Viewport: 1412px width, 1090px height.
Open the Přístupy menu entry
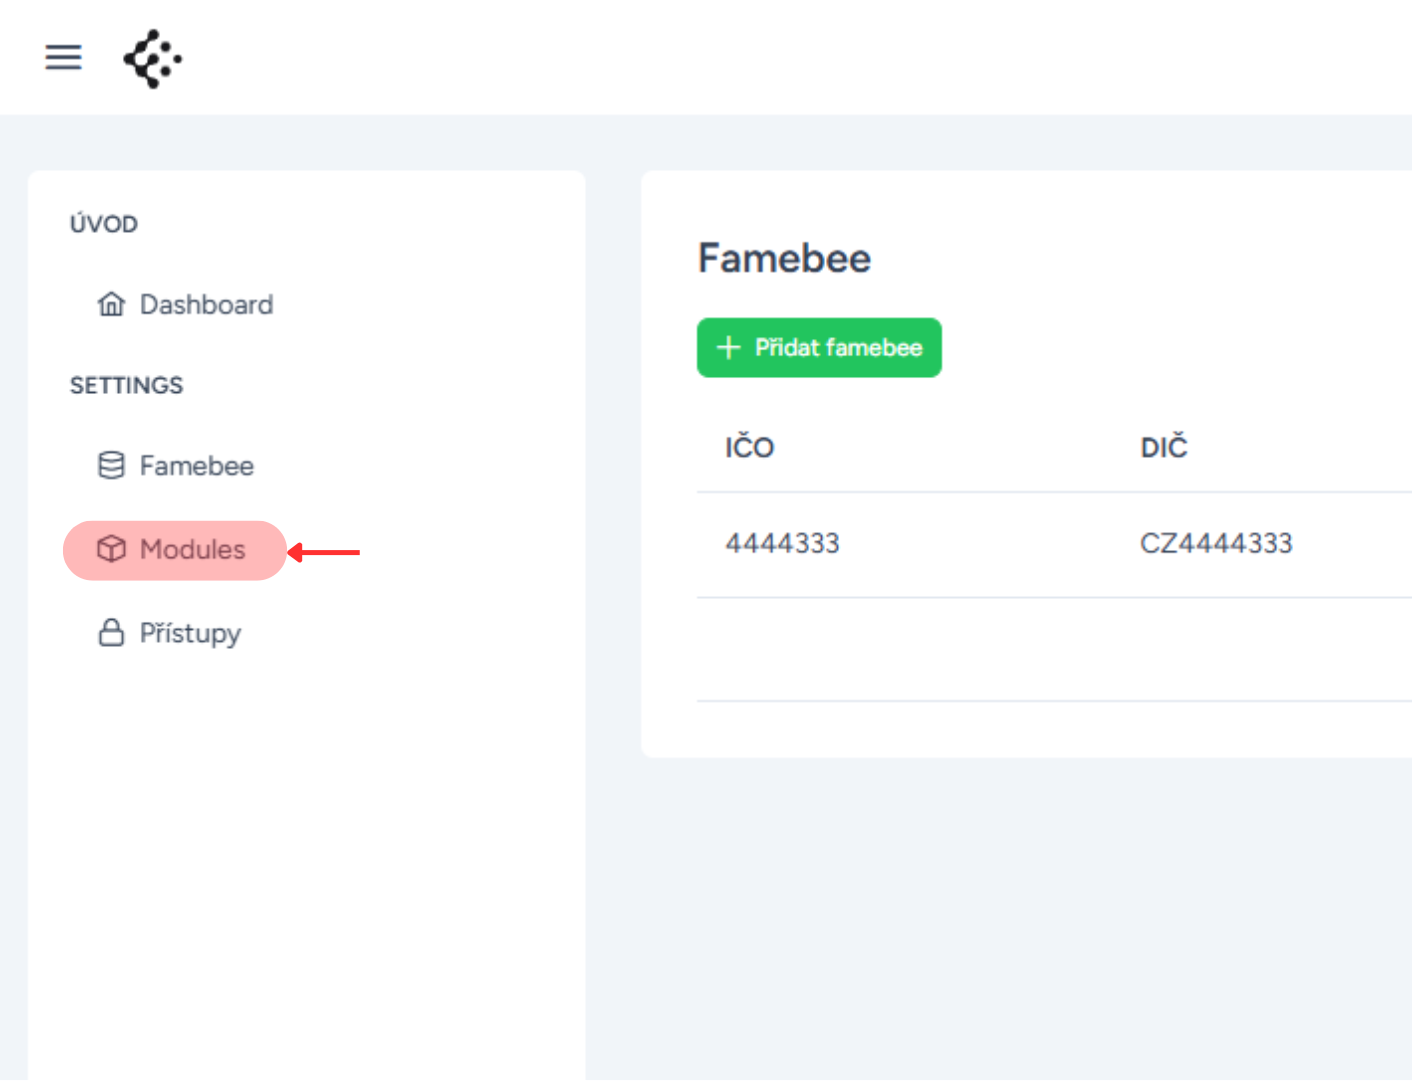[170, 633]
